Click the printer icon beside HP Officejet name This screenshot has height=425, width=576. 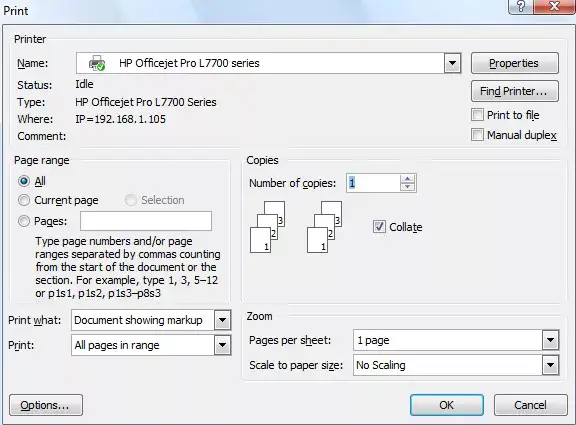pos(97,63)
